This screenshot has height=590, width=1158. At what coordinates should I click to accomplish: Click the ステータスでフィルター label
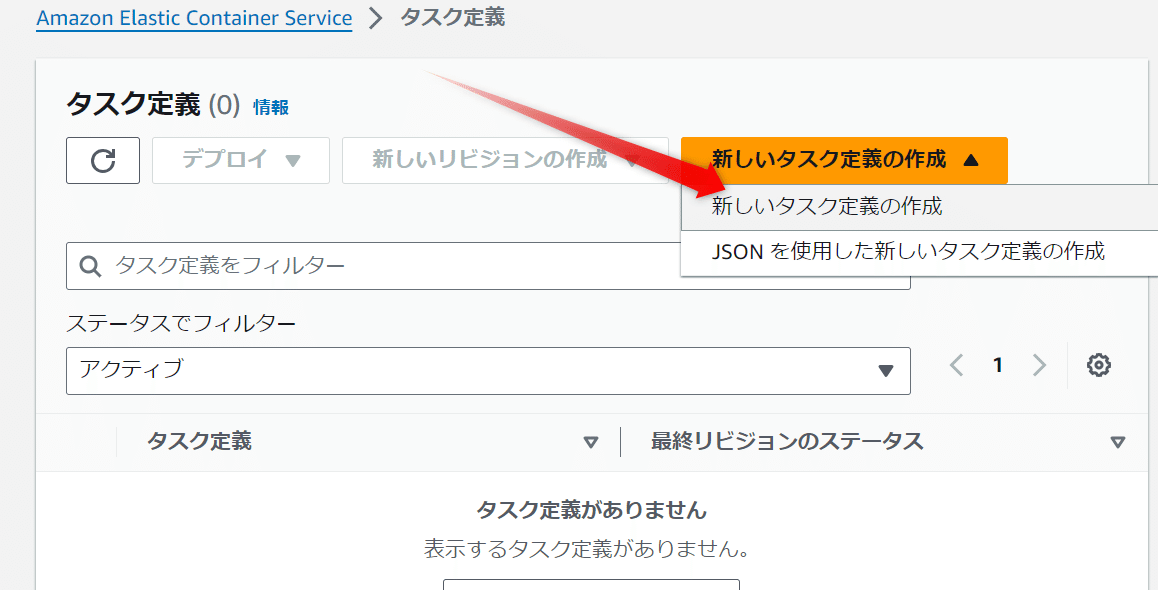click(x=181, y=323)
